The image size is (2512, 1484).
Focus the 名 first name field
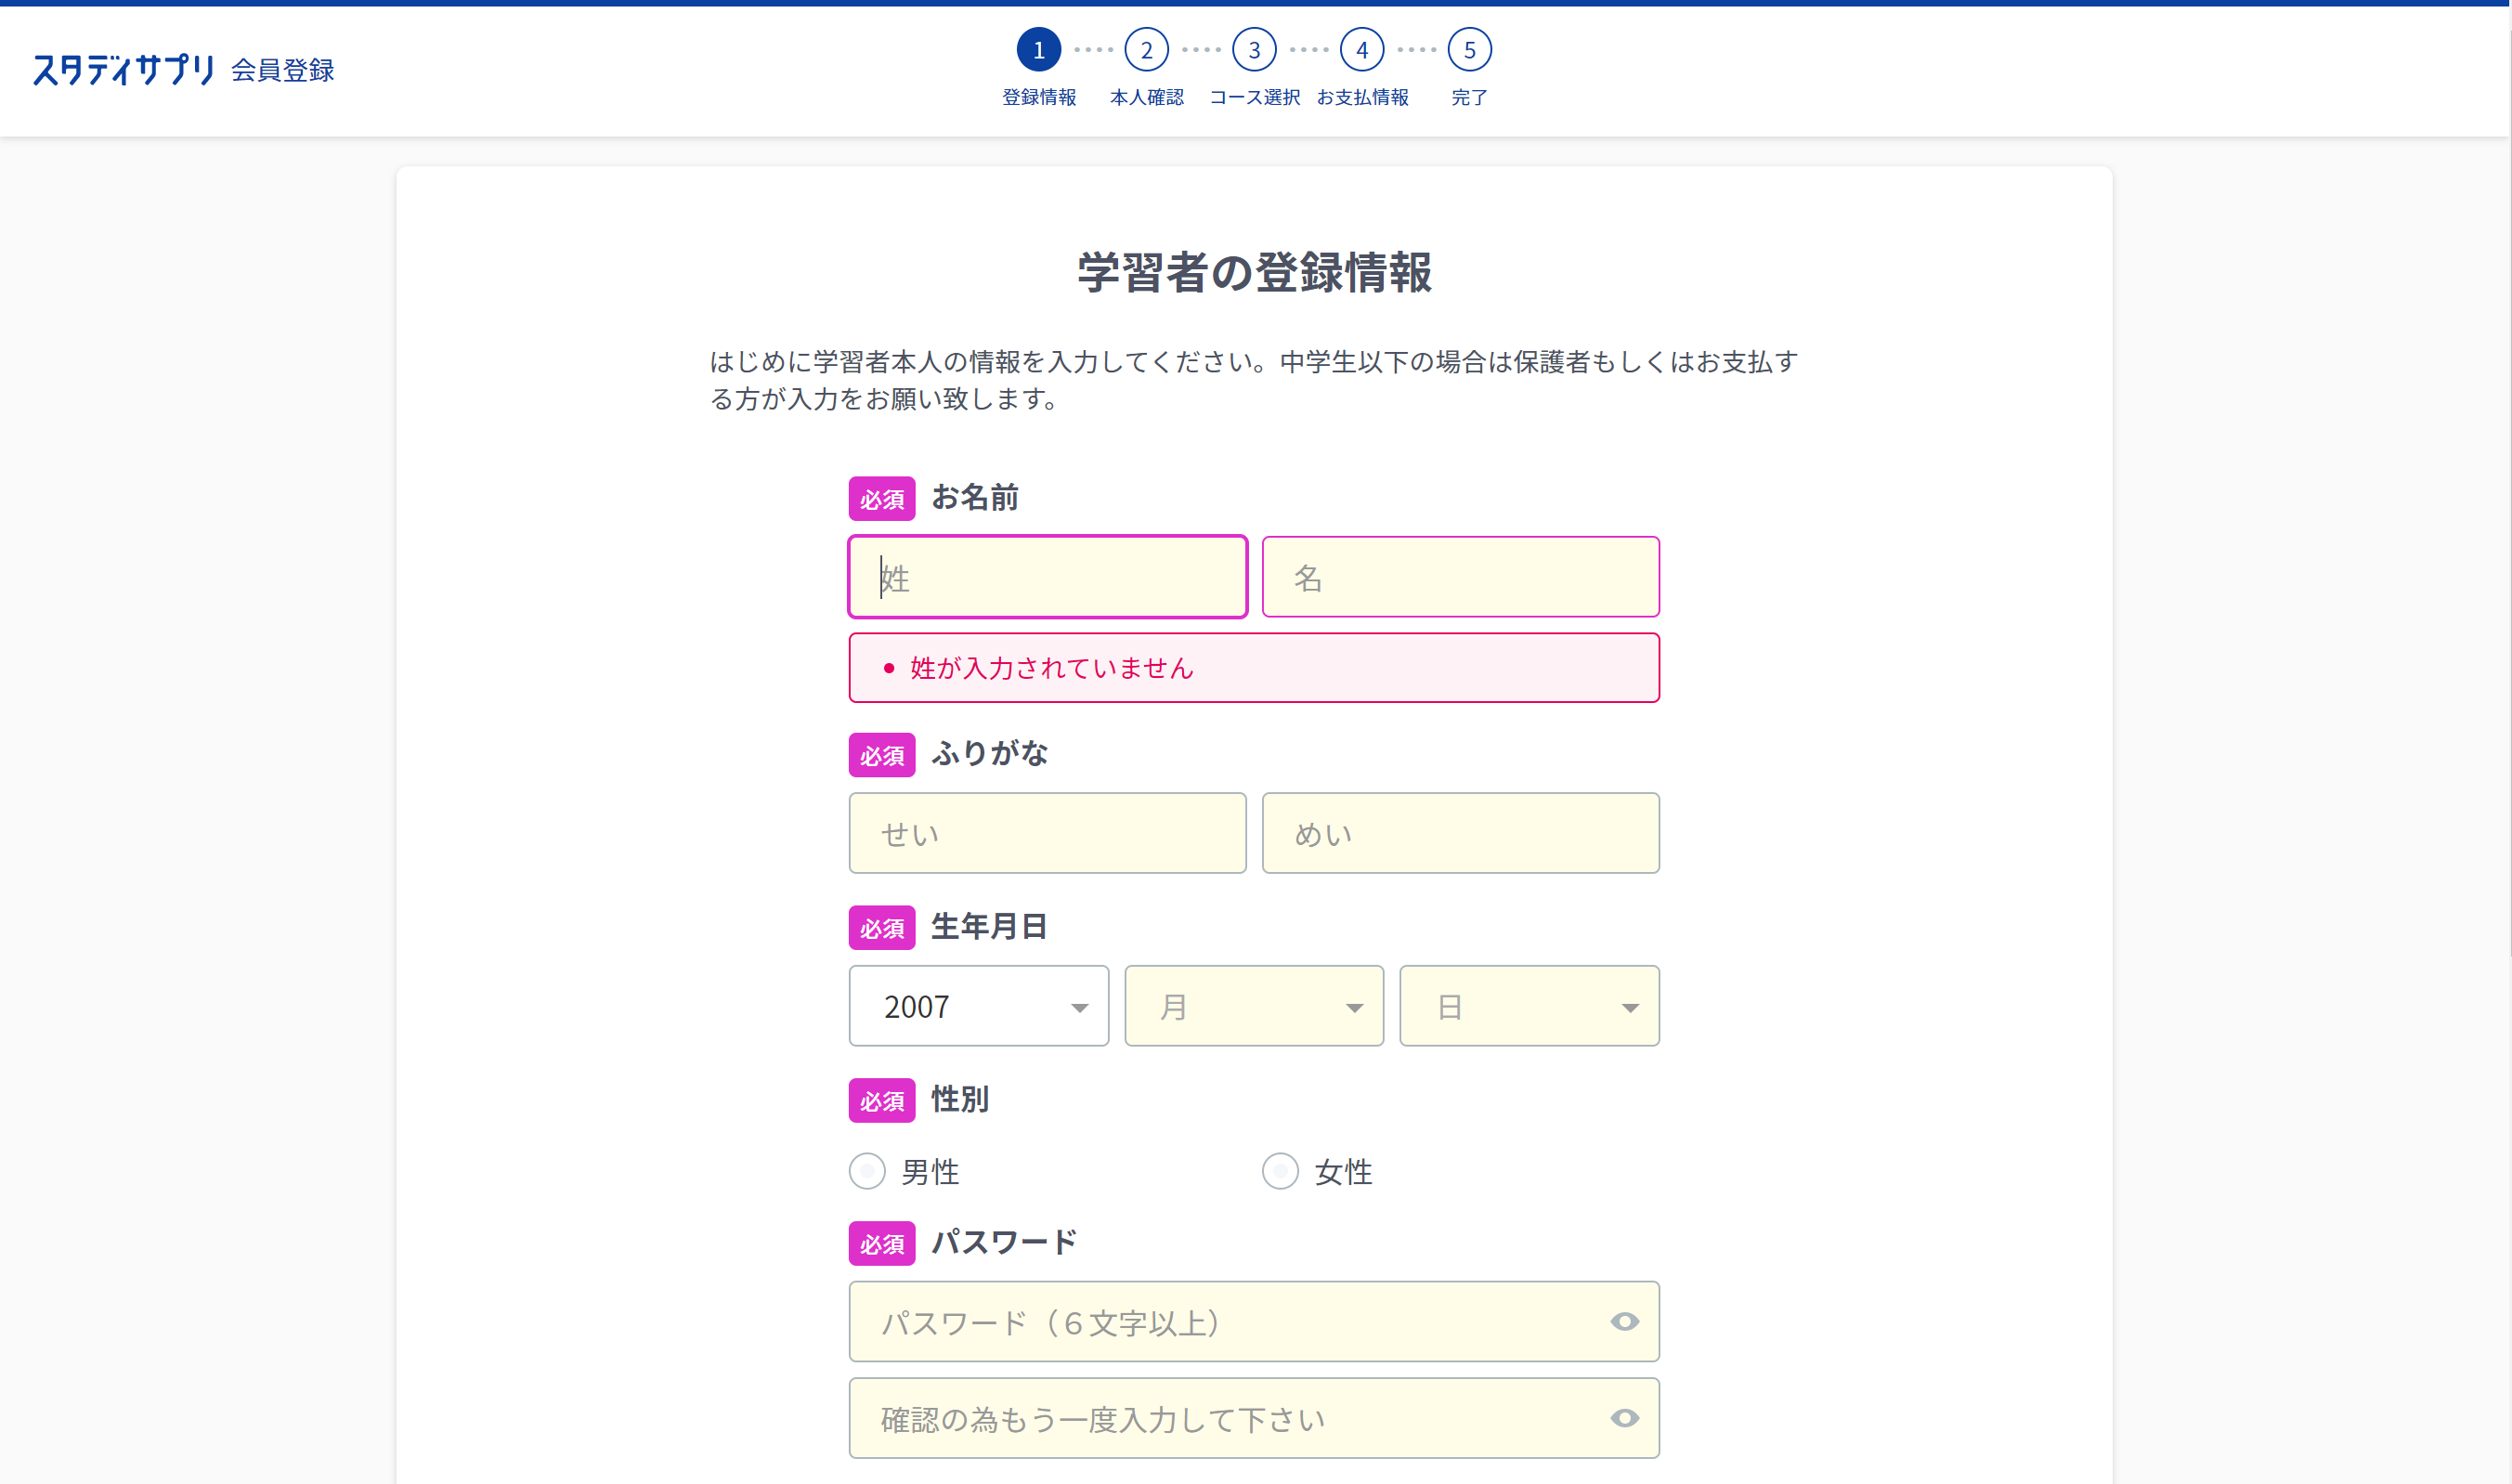coord(1460,577)
